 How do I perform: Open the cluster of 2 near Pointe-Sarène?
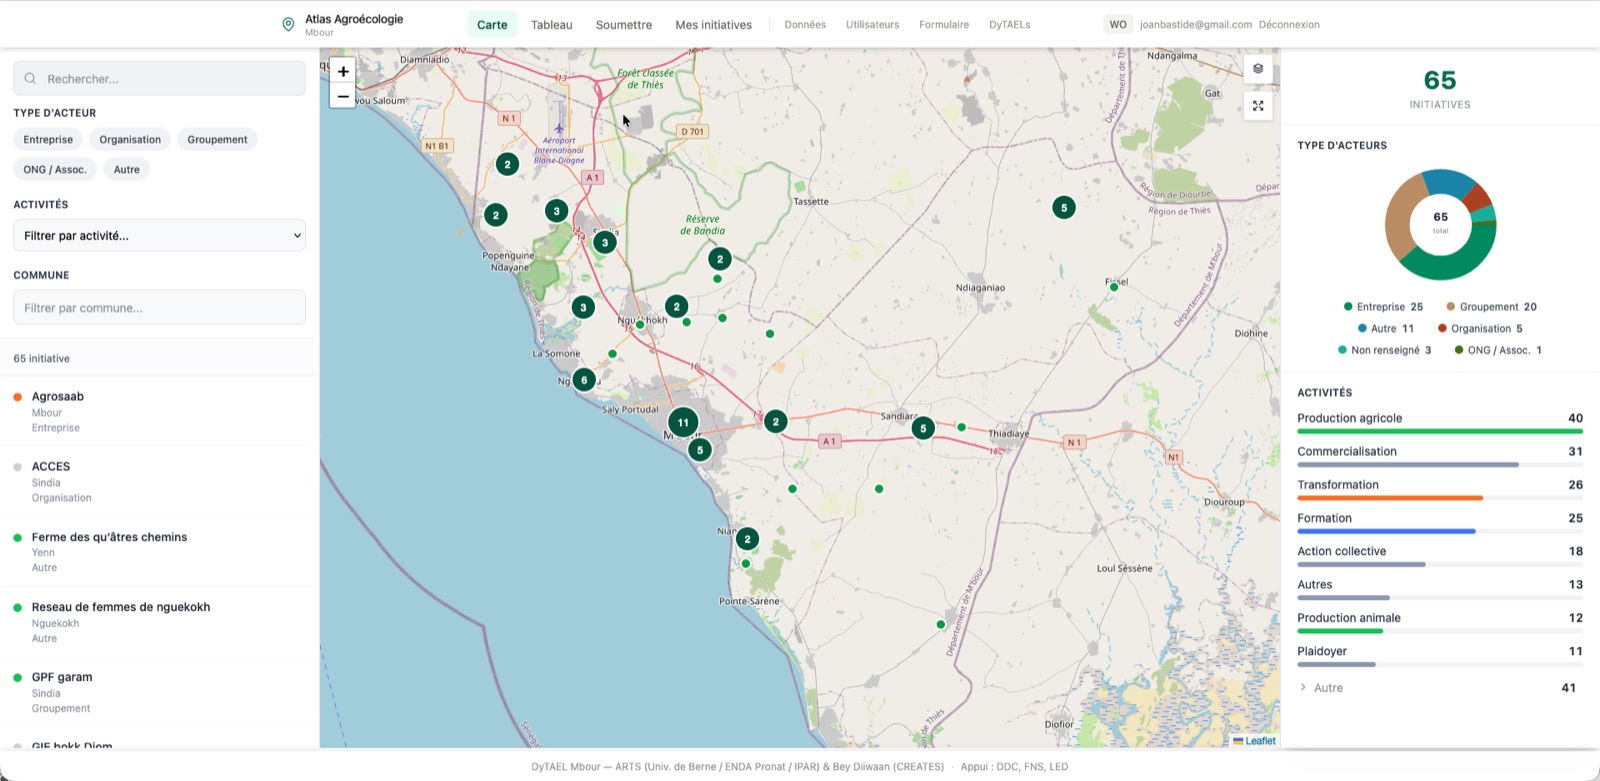[747, 539]
